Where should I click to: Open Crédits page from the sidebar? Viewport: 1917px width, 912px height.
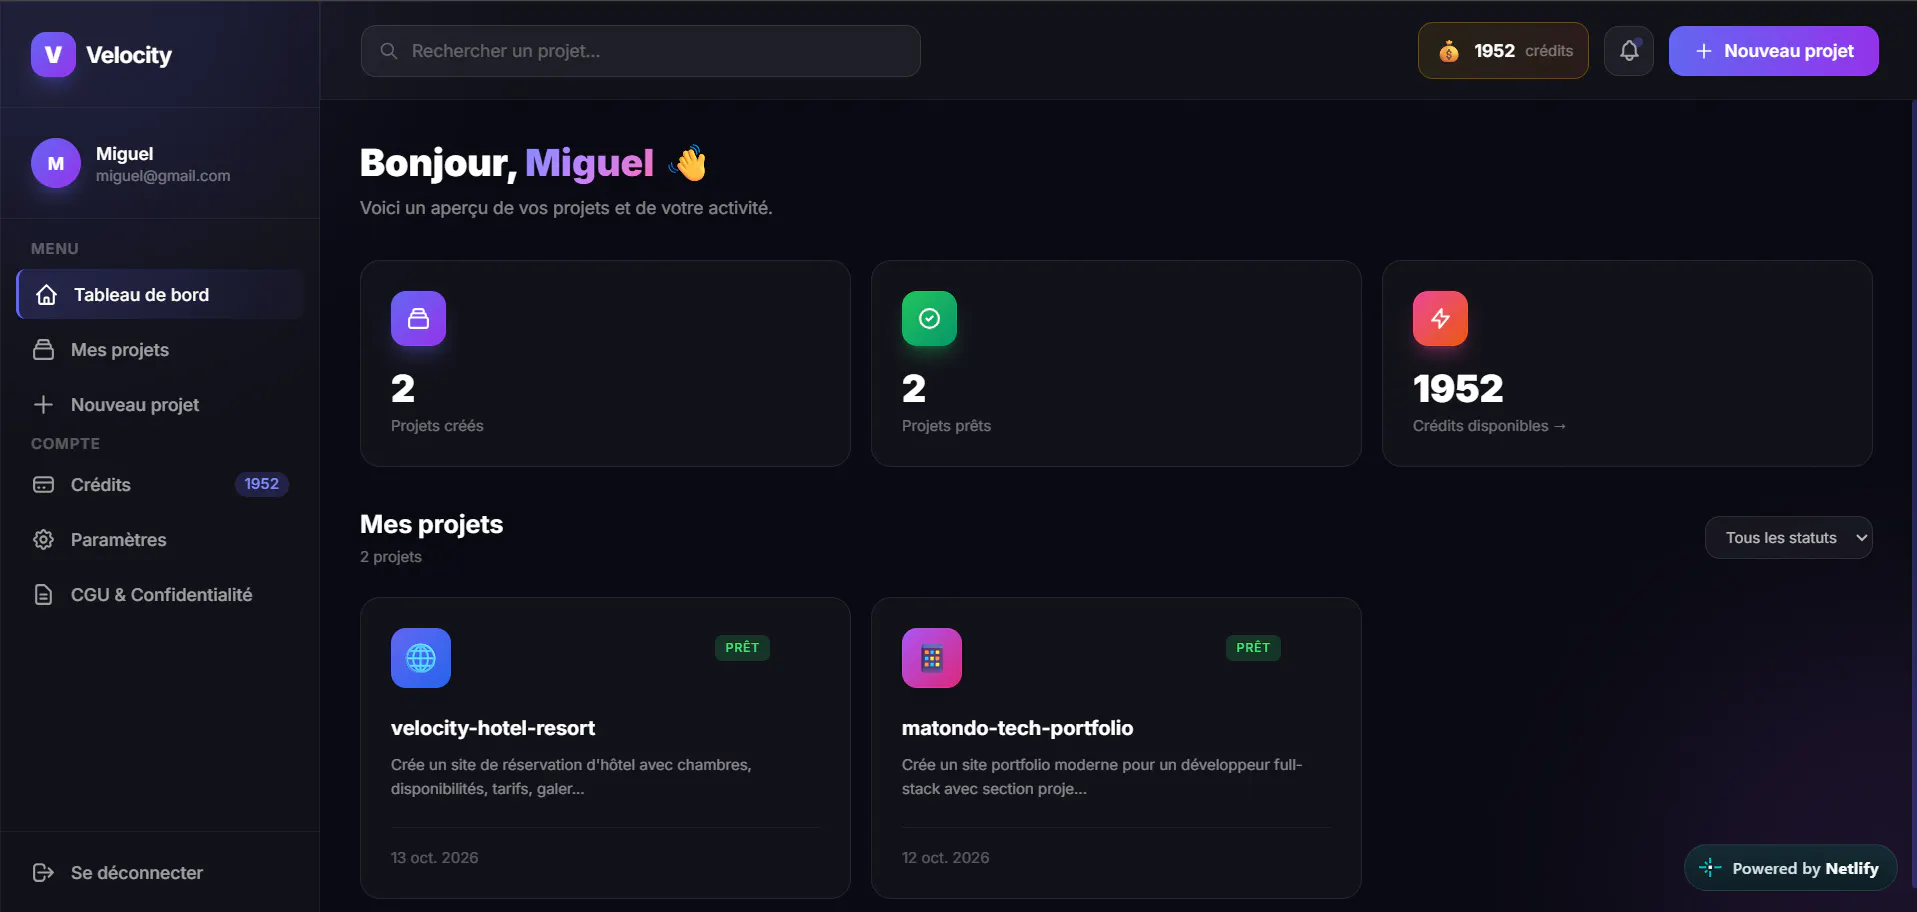160,485
